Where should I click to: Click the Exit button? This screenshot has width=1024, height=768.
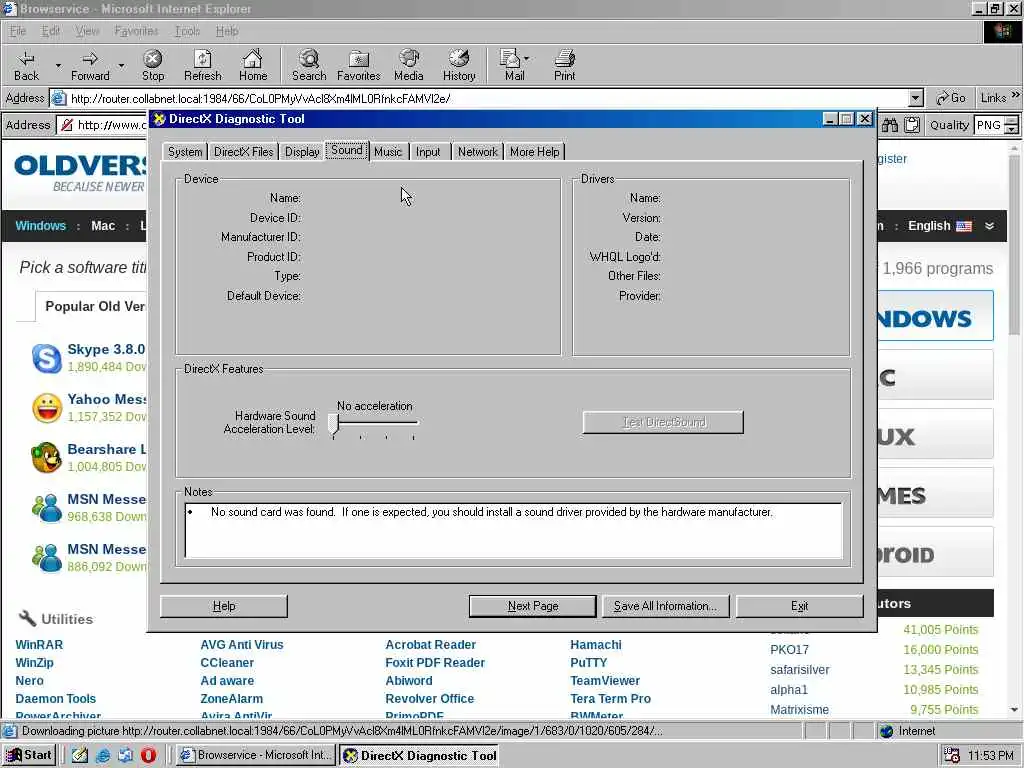click(x=799, y=606)
